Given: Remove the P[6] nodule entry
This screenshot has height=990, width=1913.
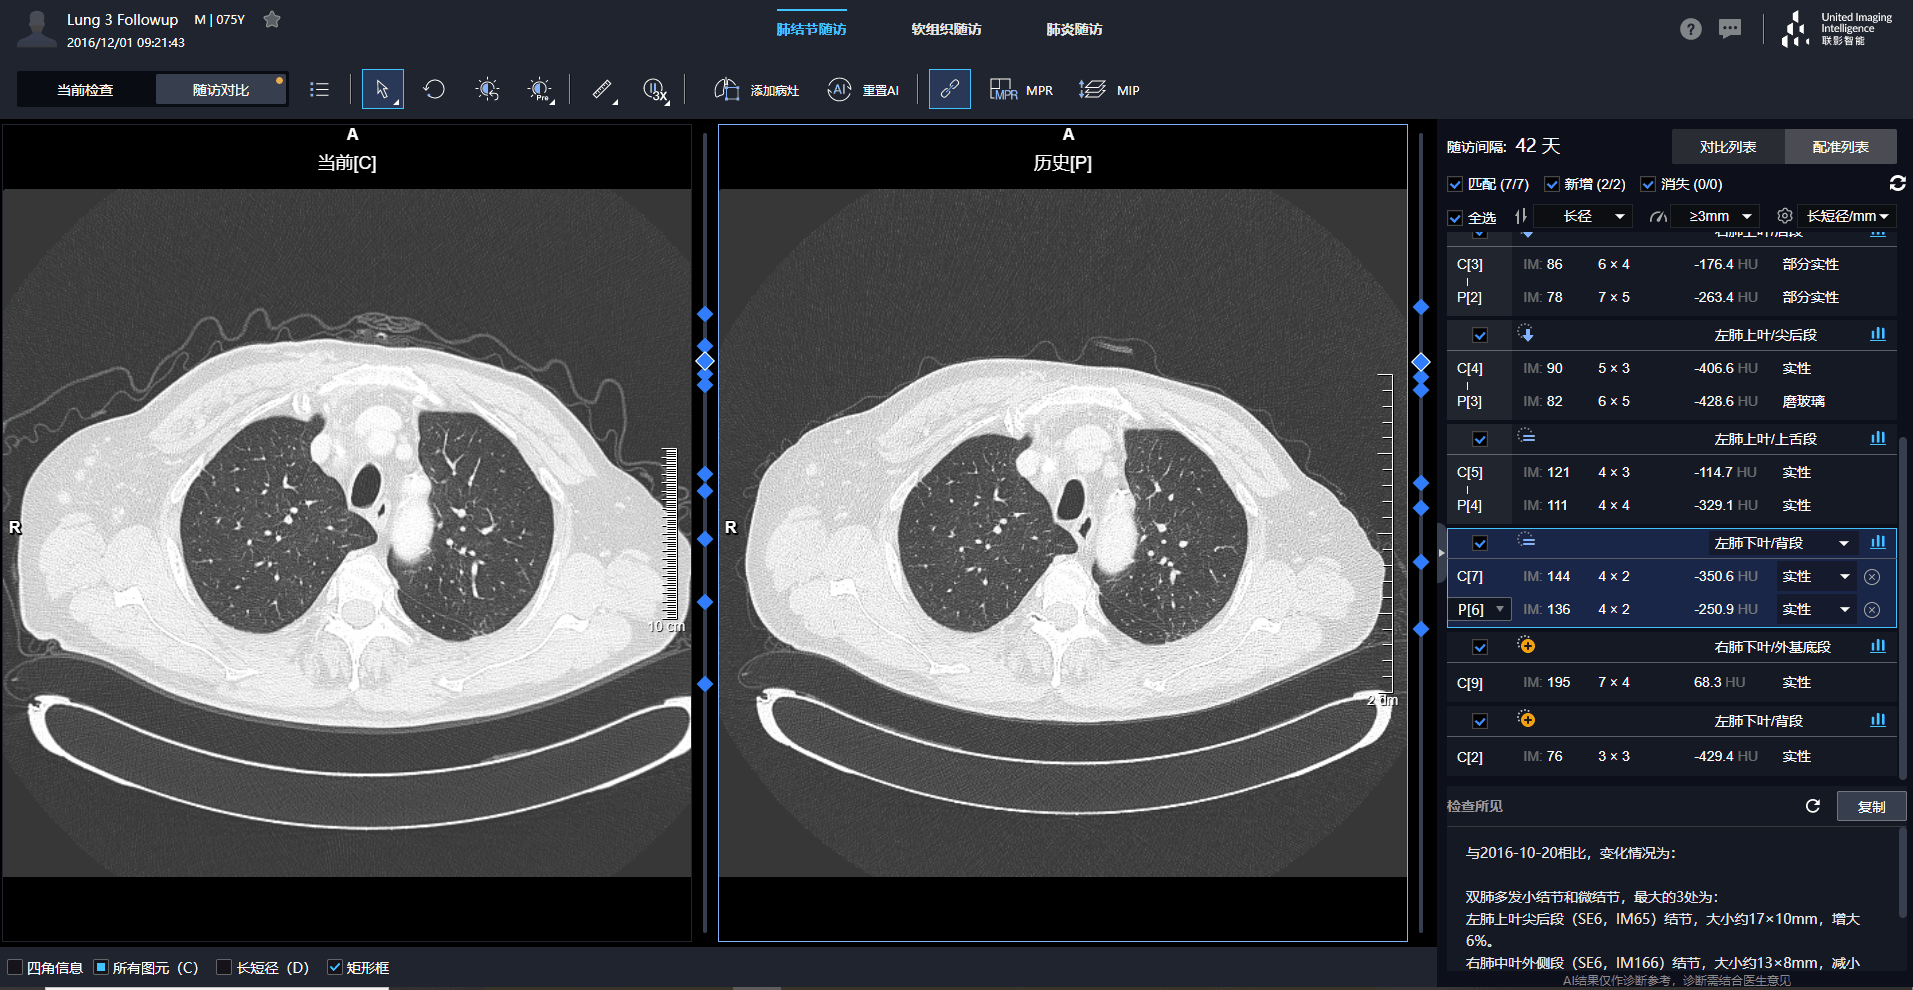Looking at the screenshot, I should click(1872, 609).
